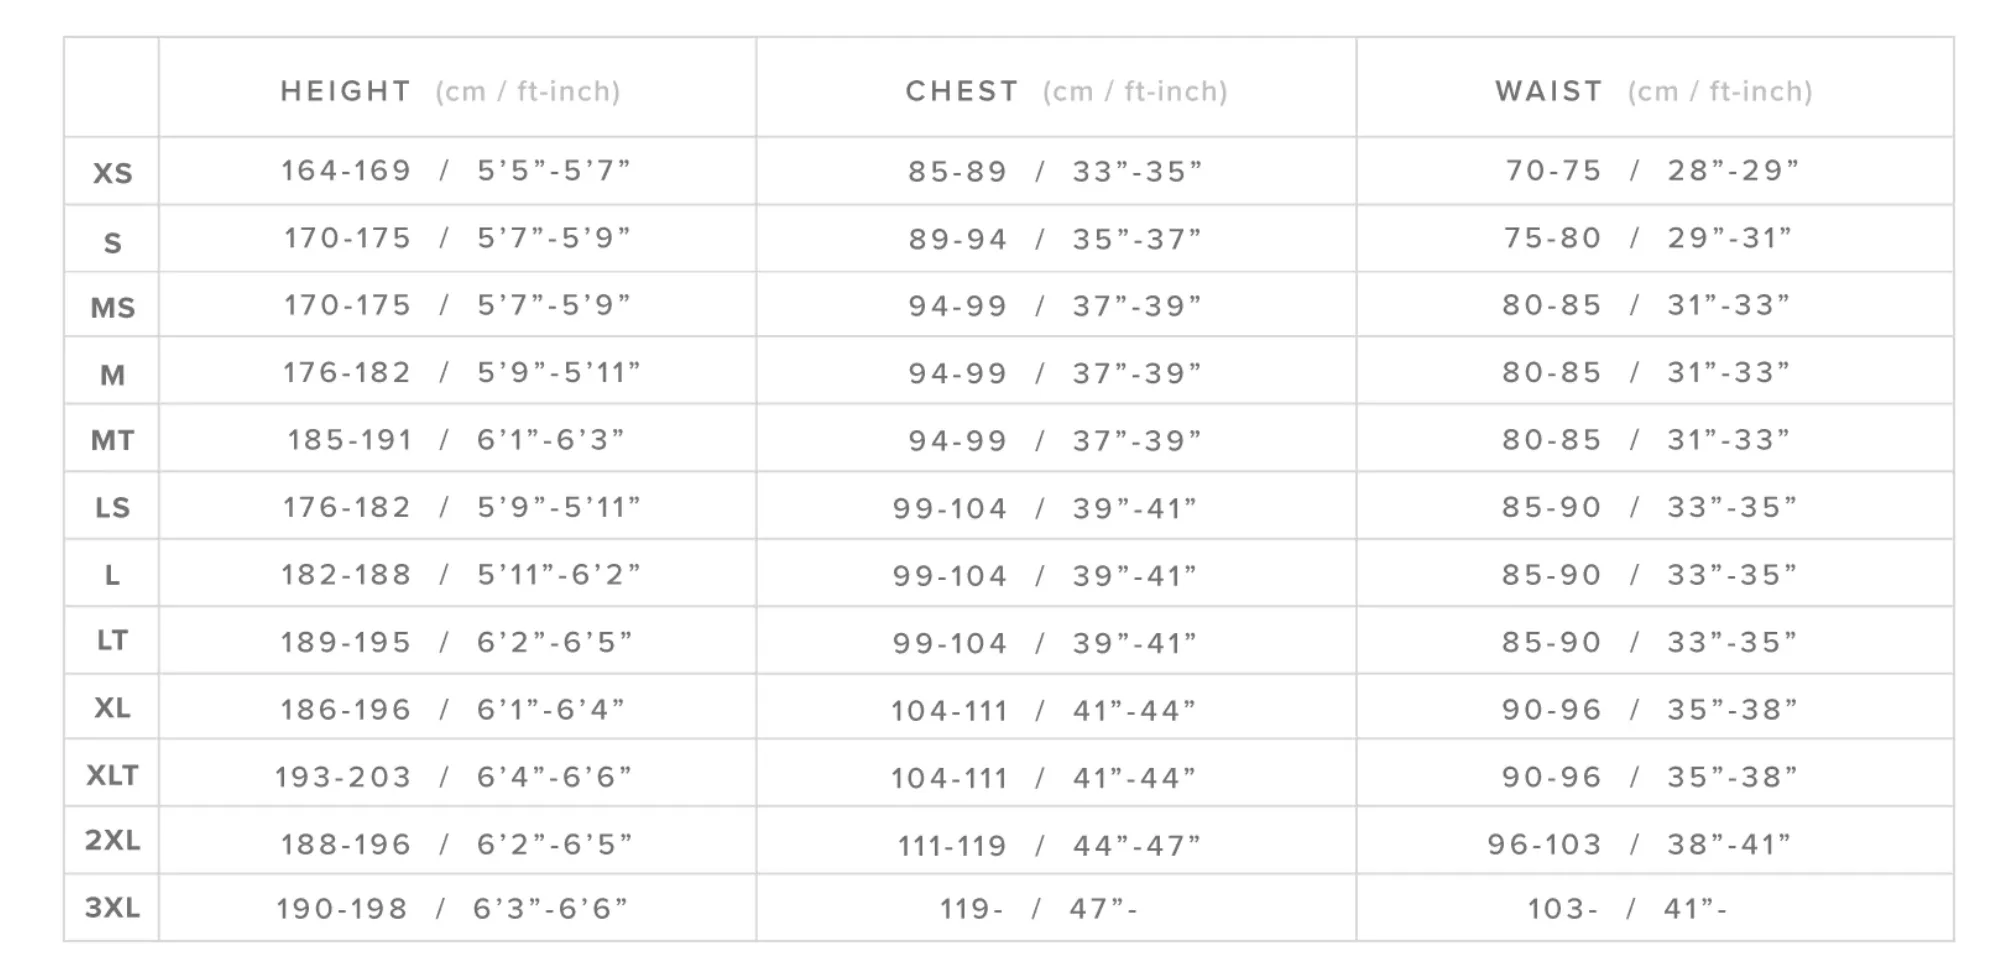Select the XL size row label

coord(112,708)
